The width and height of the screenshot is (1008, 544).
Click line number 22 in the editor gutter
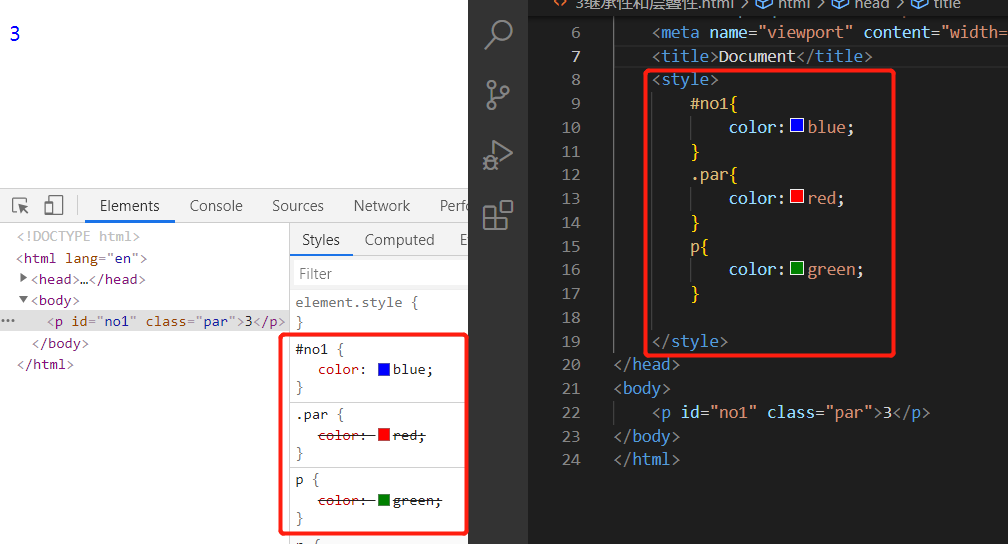click(571, 413)
